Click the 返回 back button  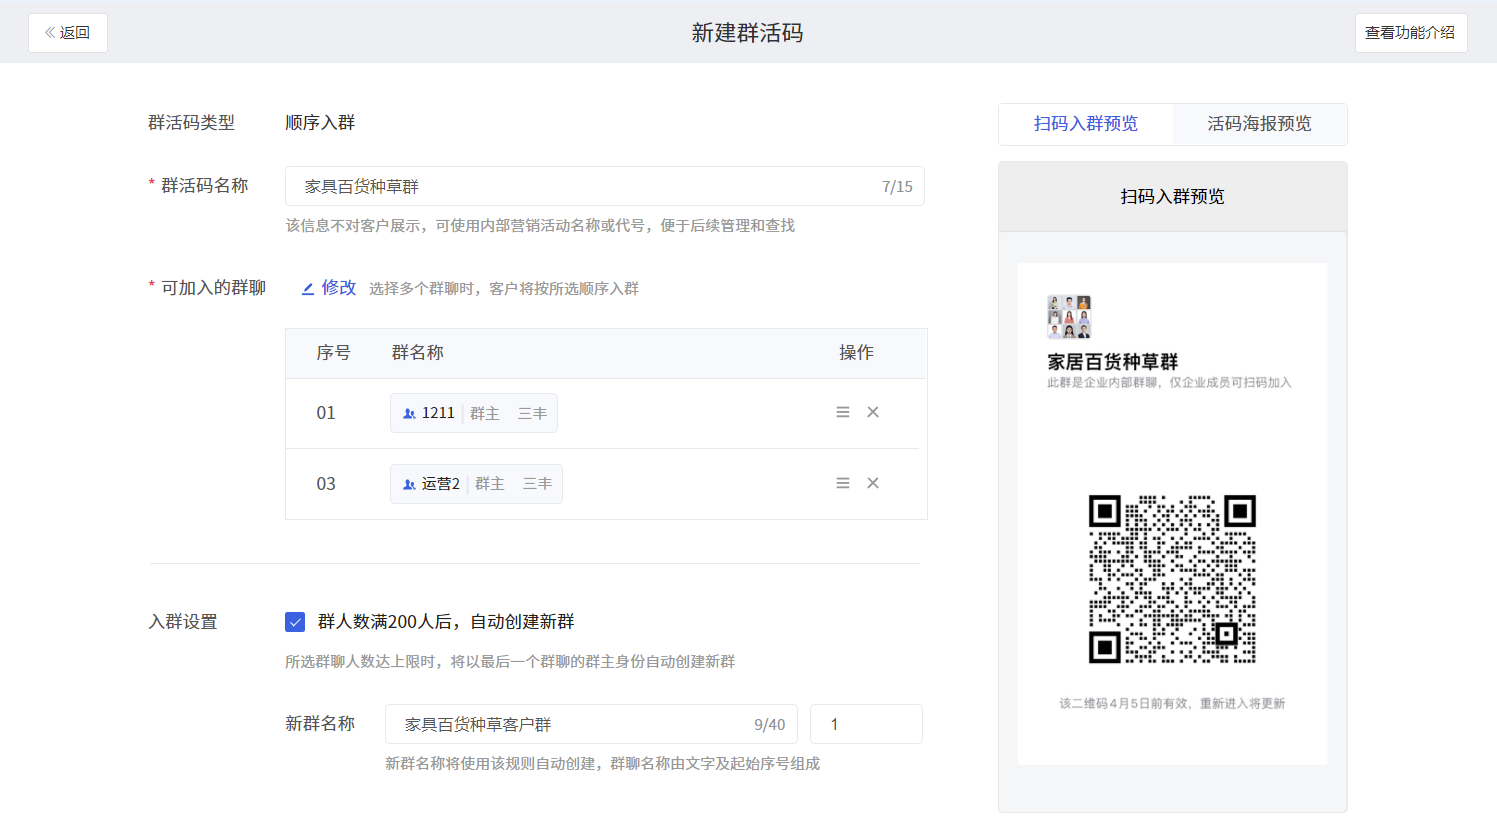68,33
